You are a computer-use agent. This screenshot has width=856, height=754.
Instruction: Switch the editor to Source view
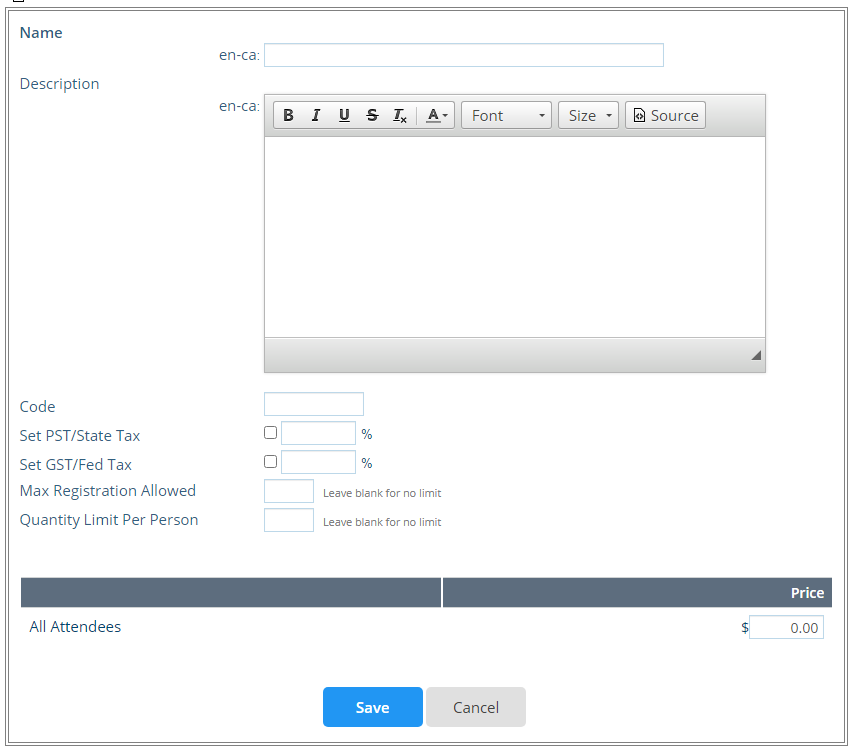[x=665, y=116]
